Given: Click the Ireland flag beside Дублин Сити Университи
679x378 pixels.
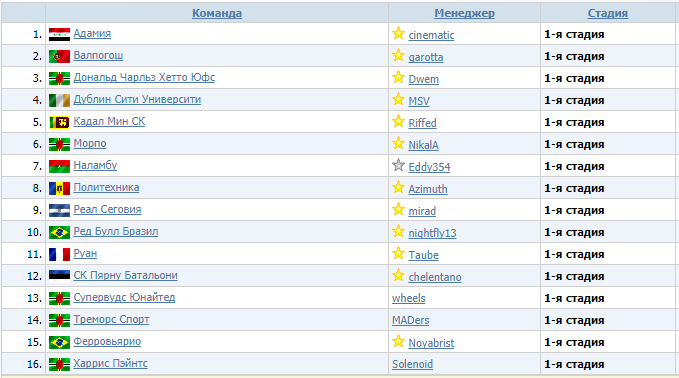Looking at the screenshot, I should [59, 100].
